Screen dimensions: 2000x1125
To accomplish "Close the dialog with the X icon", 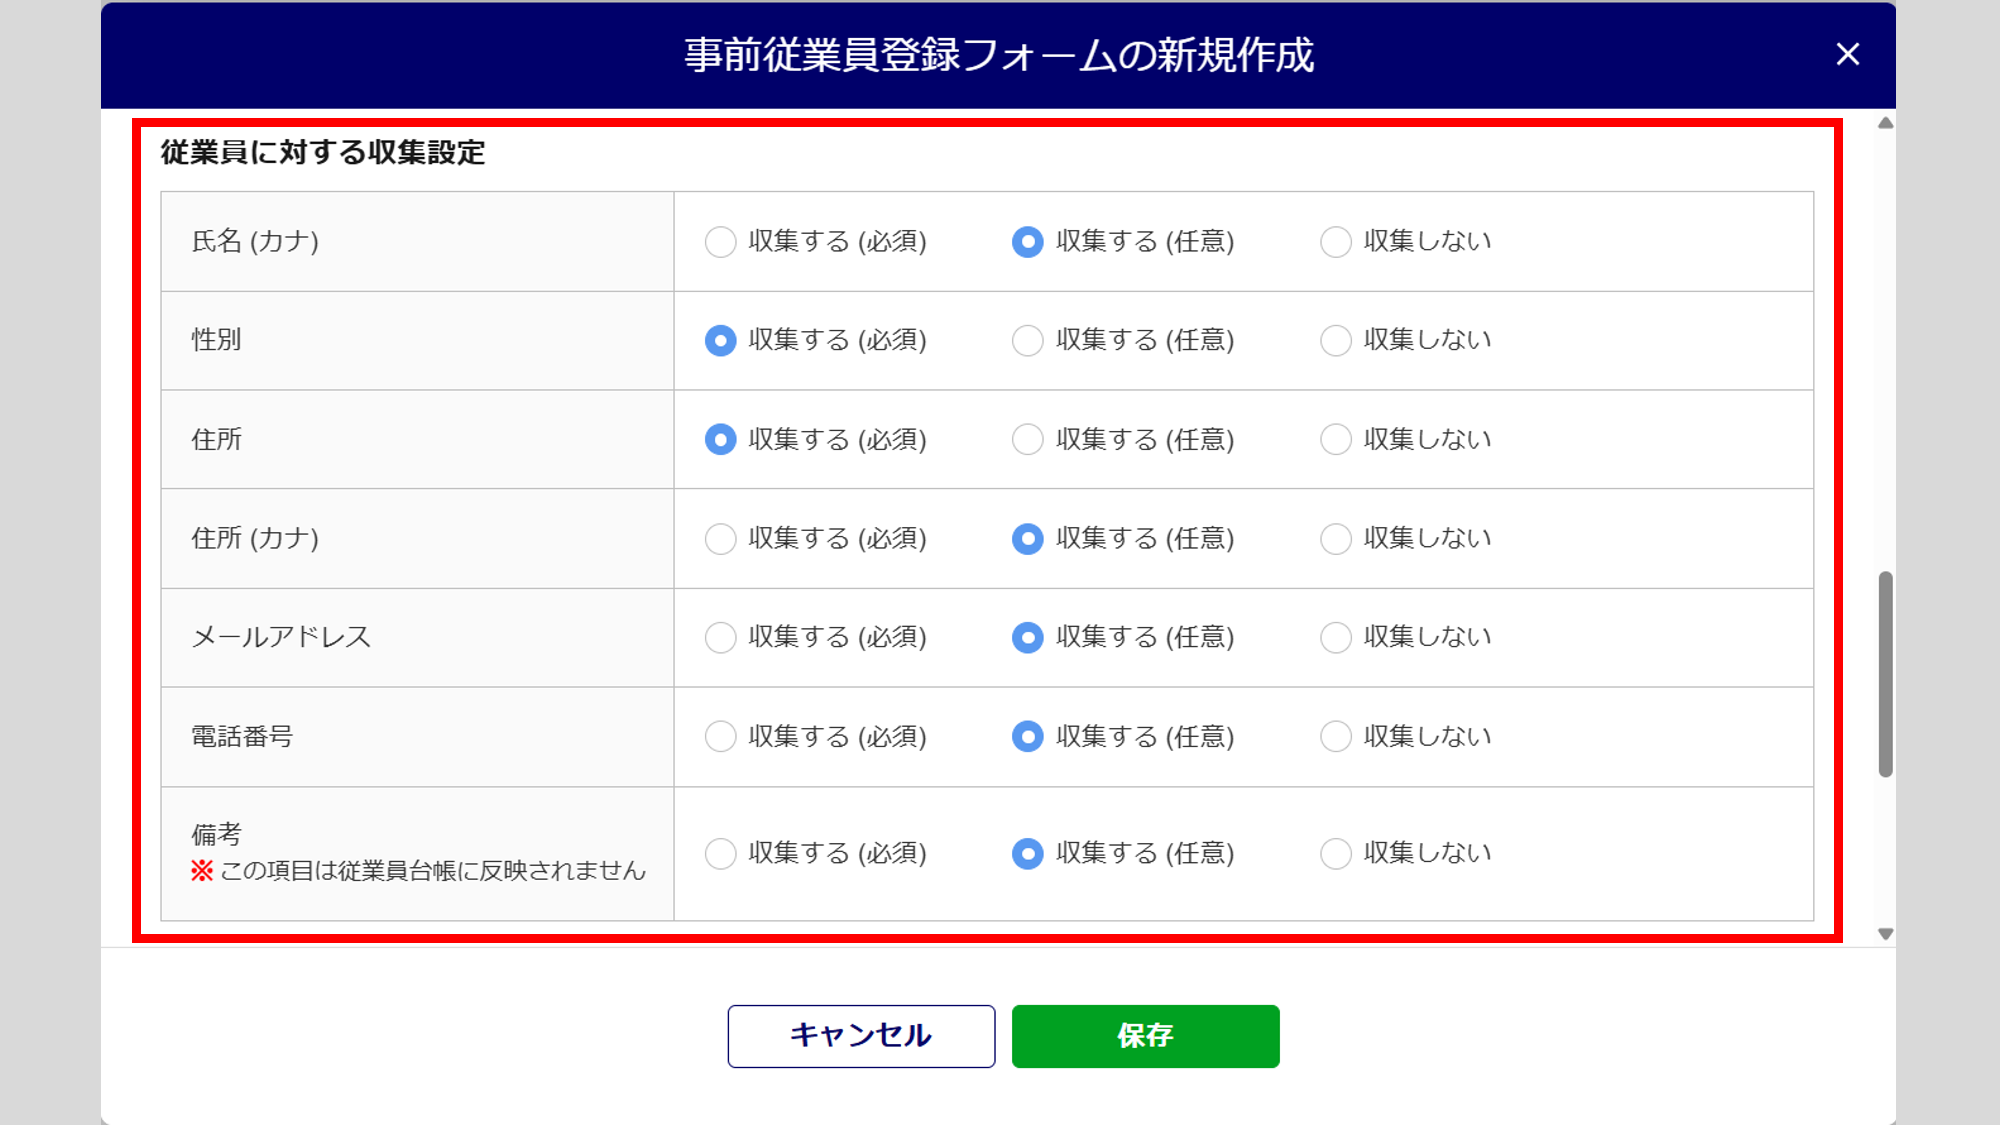I will click(x=1847, y=54).
